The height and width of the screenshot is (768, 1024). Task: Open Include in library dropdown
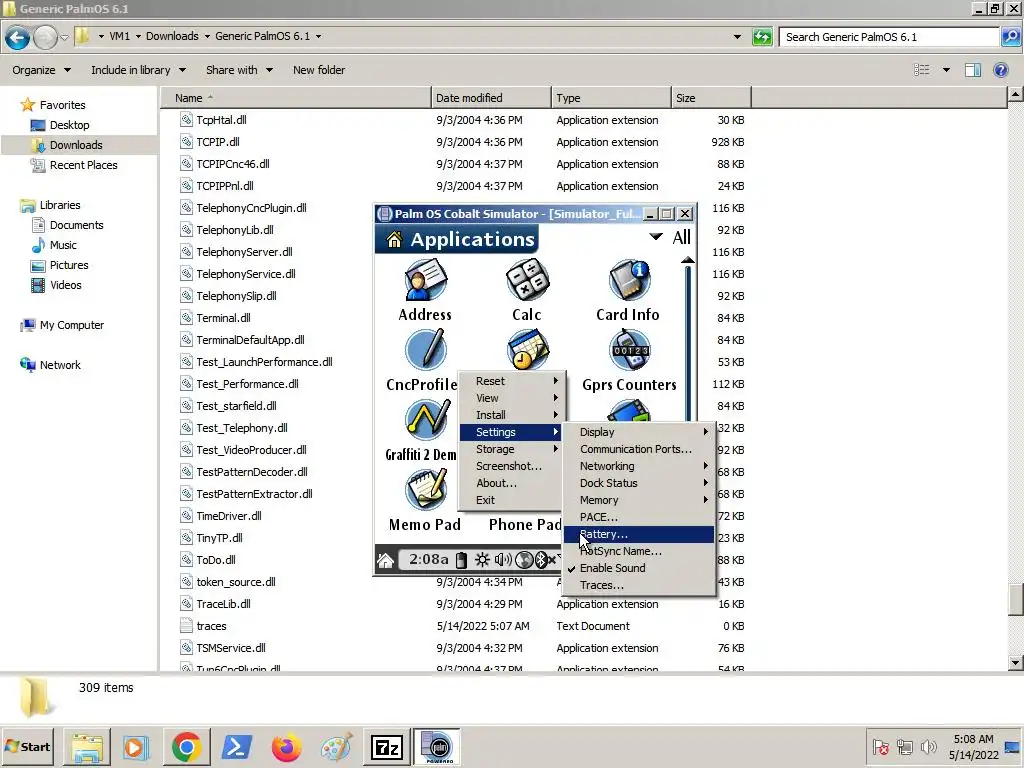pyautogui.click(x=138, y=70)
